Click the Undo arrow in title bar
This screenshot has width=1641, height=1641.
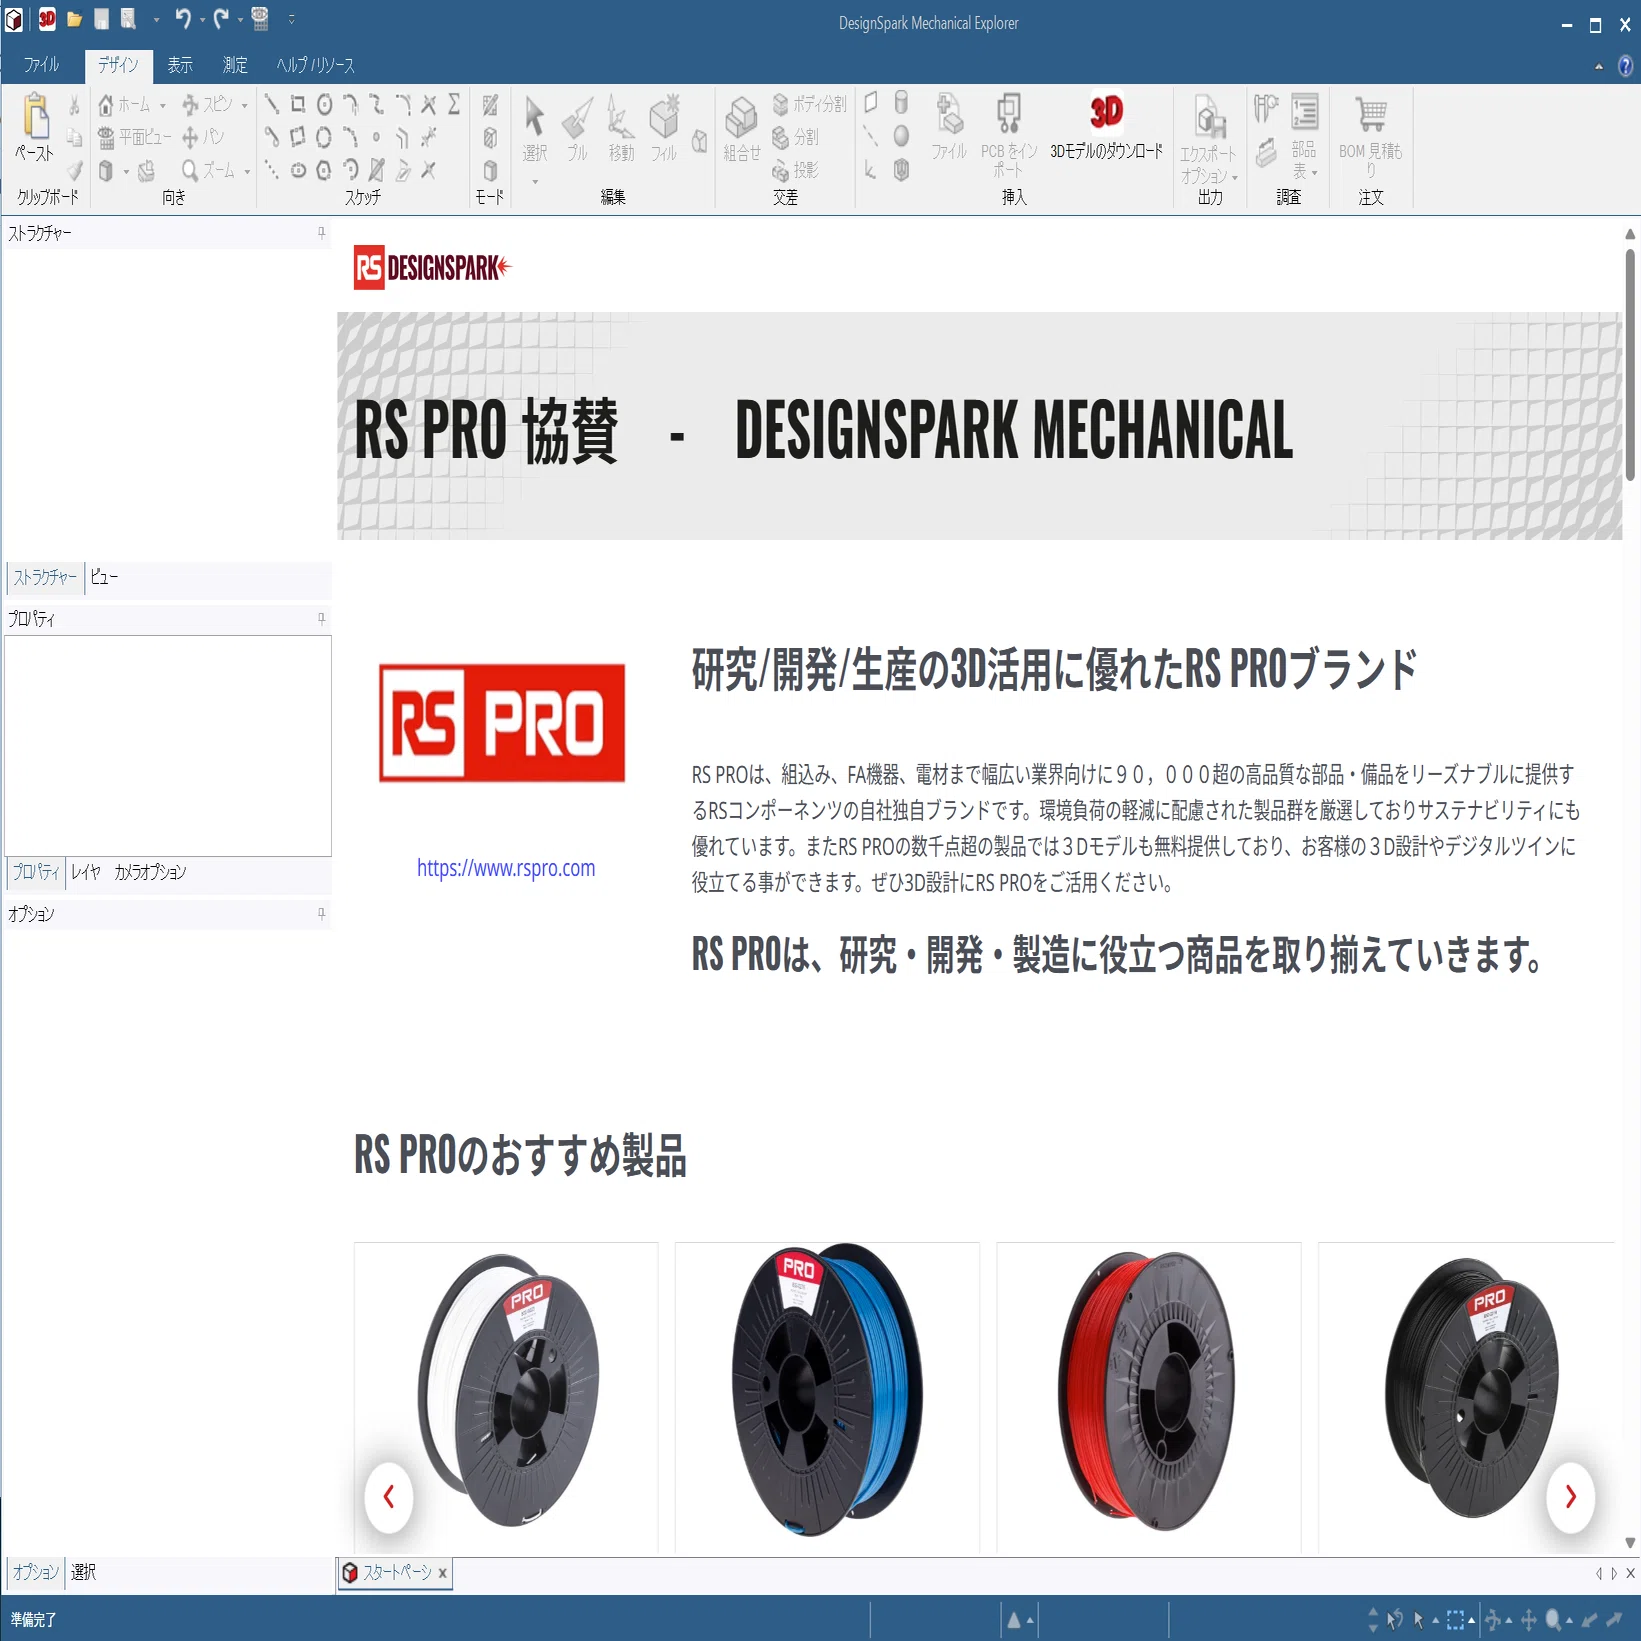182,18
